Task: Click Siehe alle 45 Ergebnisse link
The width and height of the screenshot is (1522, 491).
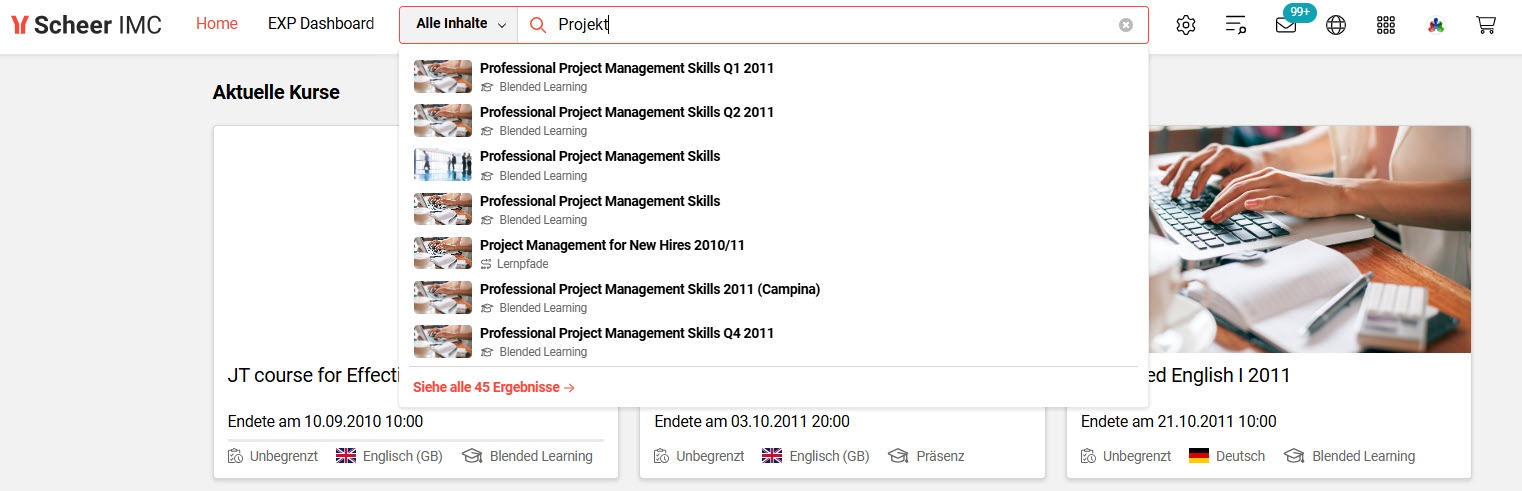Action: (x=493, y=387)
